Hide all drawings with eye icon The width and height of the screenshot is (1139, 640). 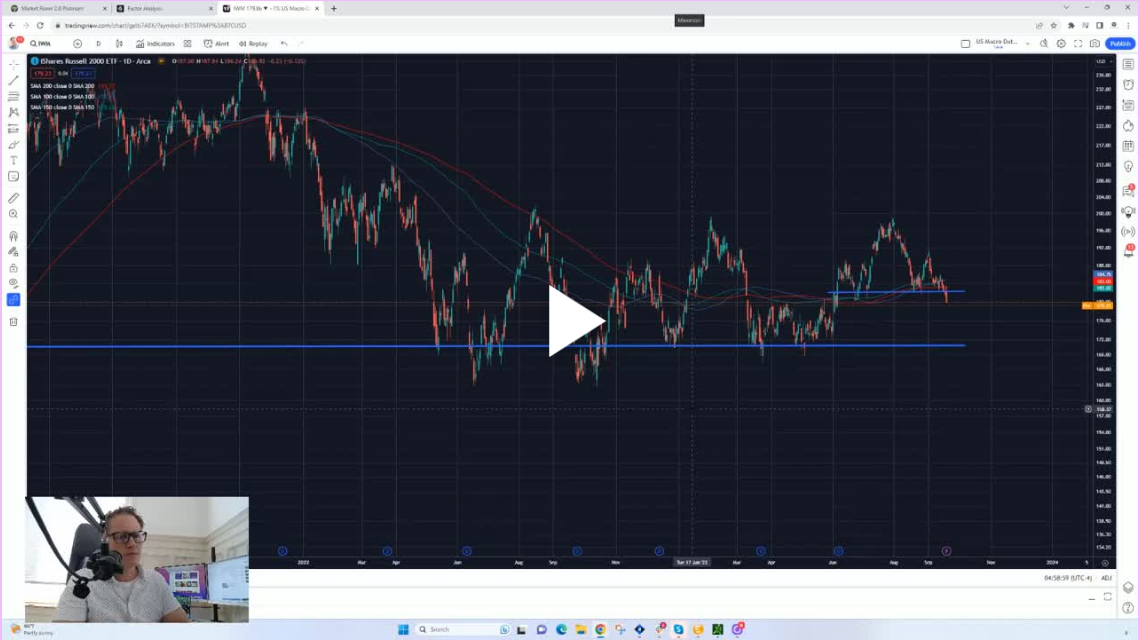pyautogui.click(x=13, y=283)
